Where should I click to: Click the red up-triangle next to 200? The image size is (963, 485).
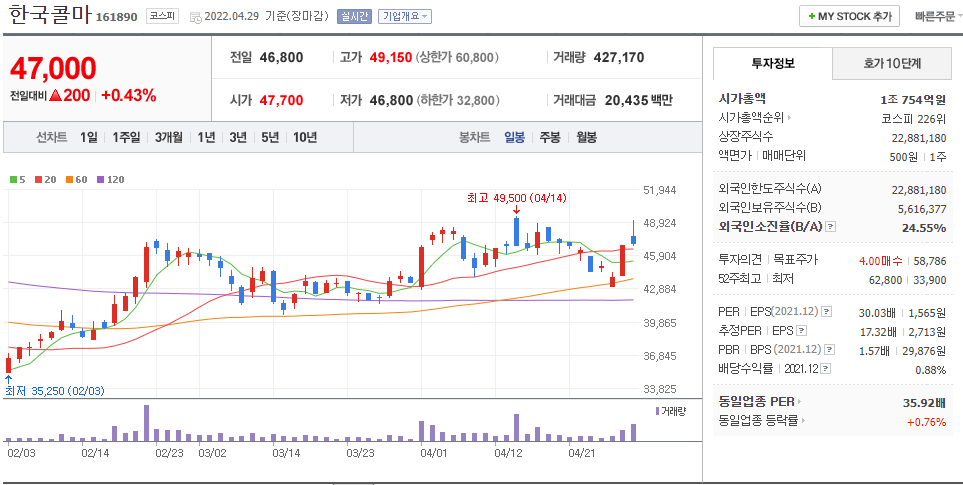tap(55, 96)
